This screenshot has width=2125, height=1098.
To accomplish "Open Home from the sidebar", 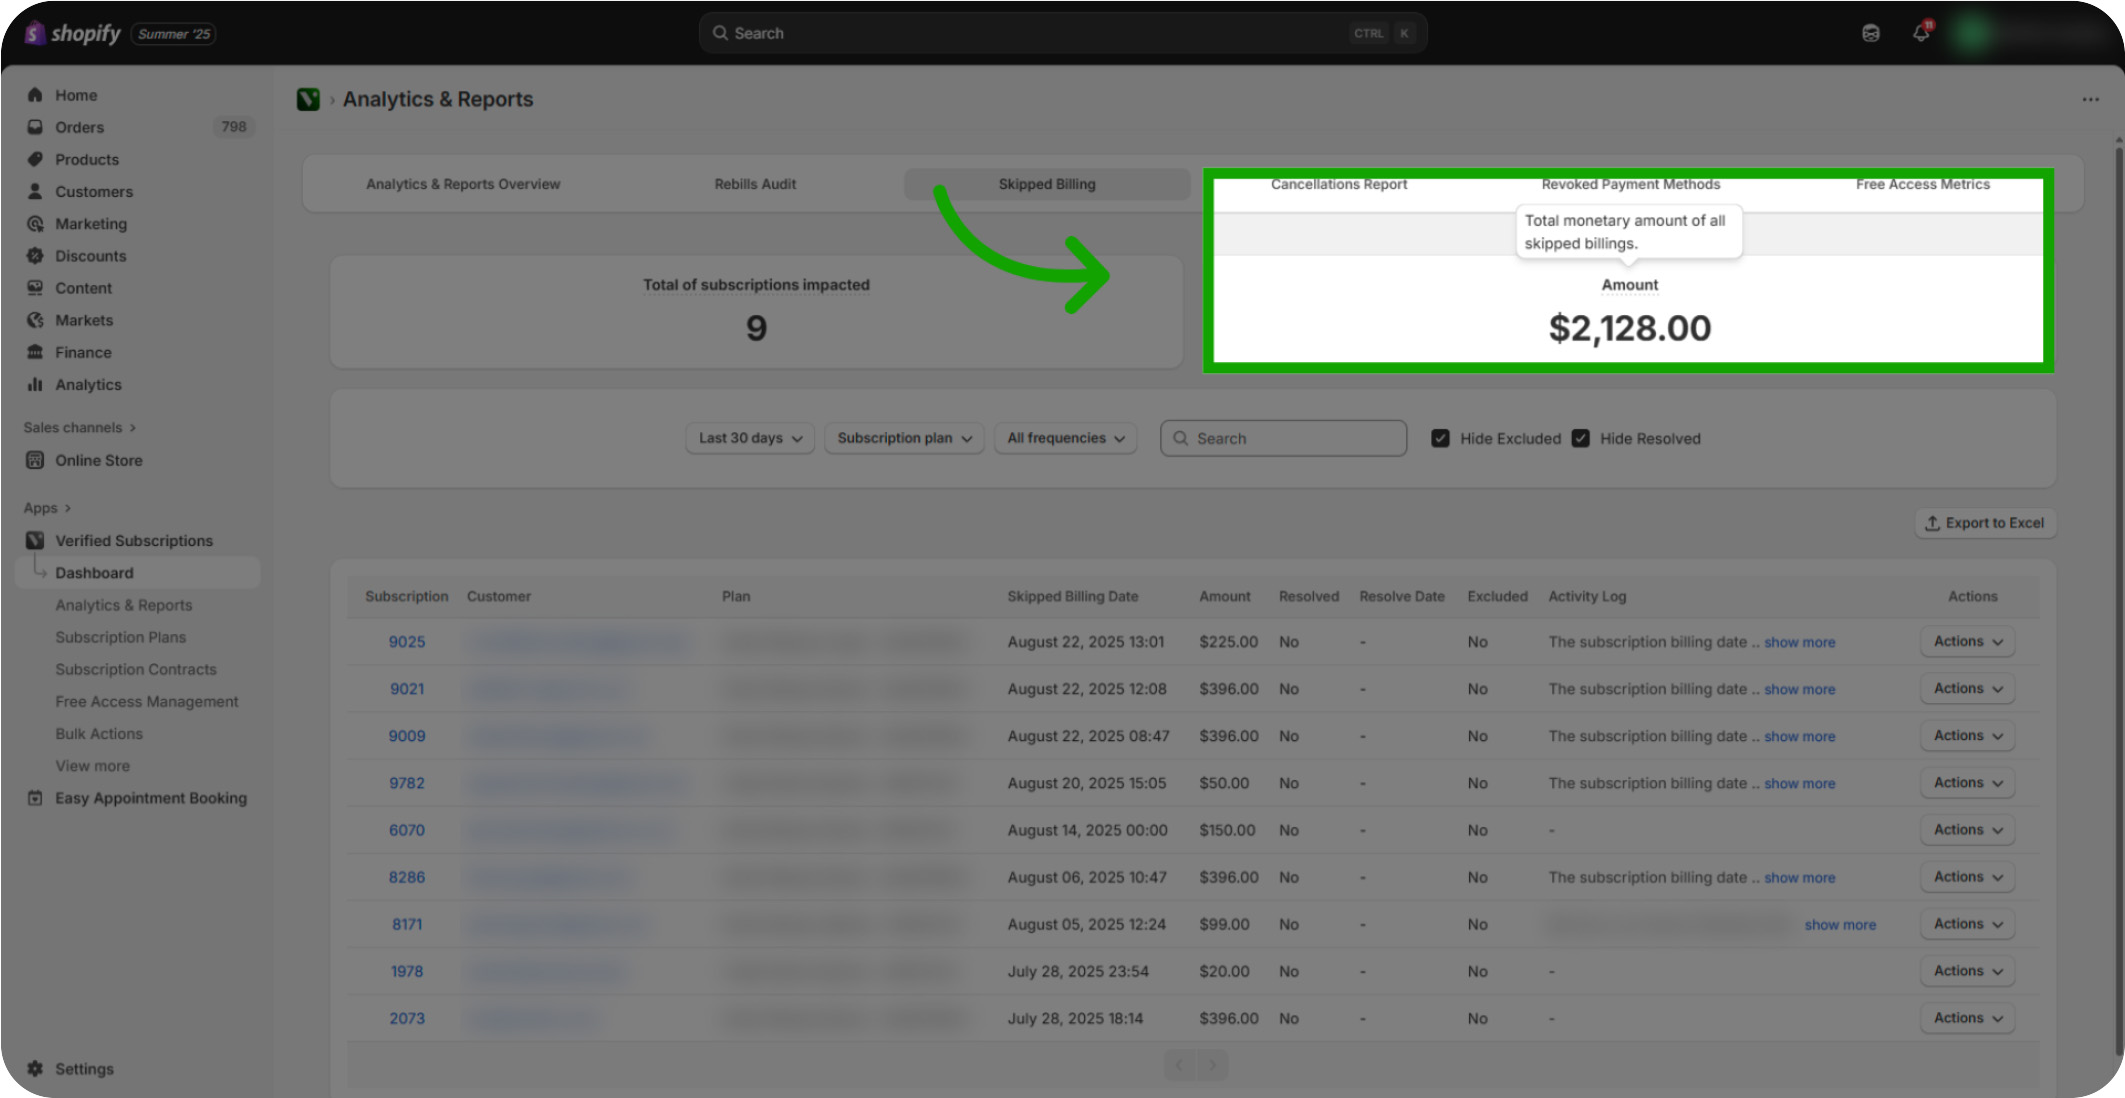I will (x=76, y=95).
